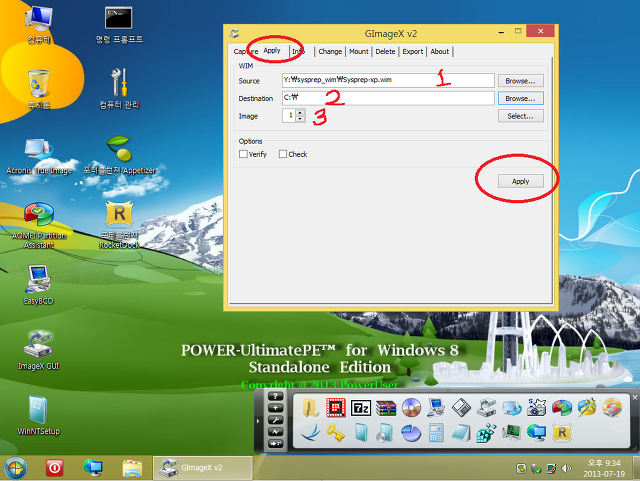The image size is (640, 481).
Task: Open the Computer Management wrench-and-screwdriver icon
Action: click(119, 89)
